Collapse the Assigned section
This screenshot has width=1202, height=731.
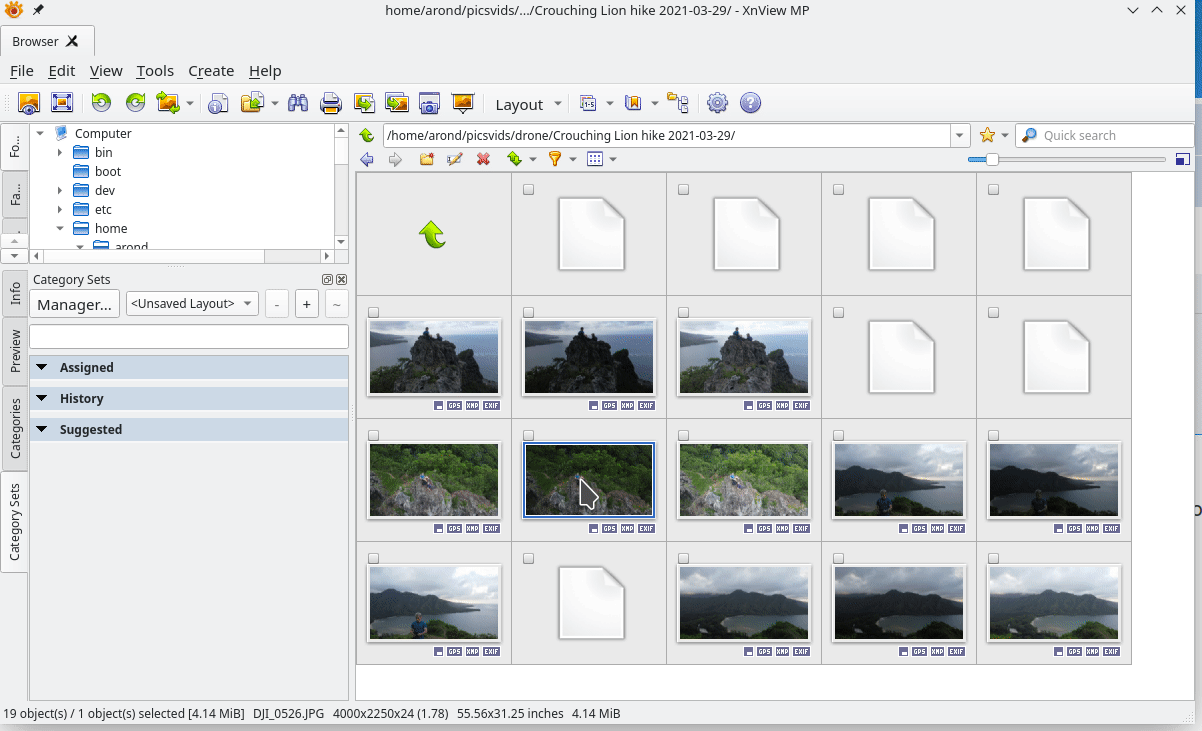pos(42,367)
